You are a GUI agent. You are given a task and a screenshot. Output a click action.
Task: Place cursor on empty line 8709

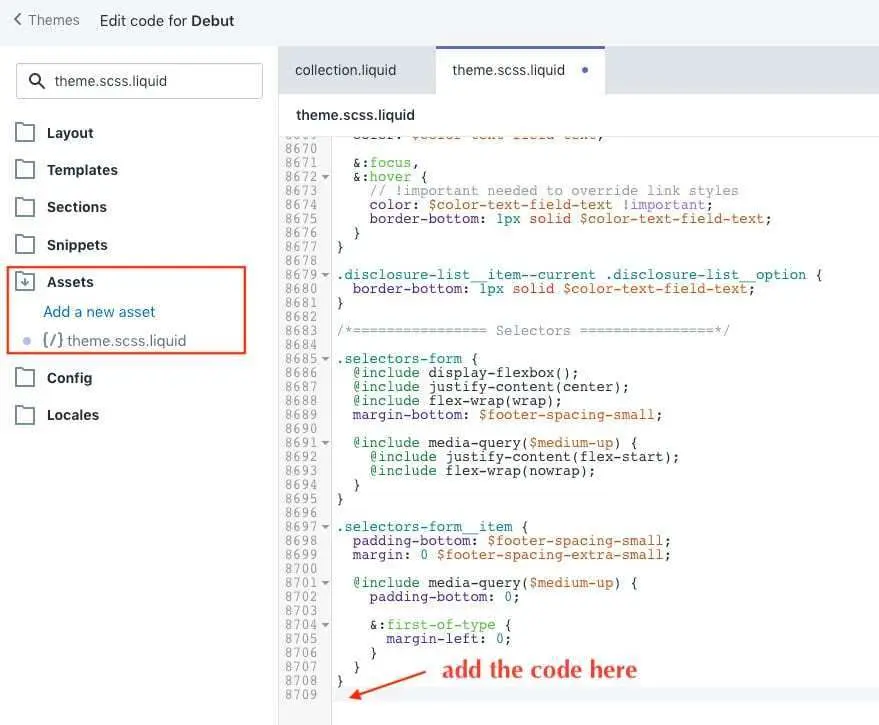(x=600, y=694)
